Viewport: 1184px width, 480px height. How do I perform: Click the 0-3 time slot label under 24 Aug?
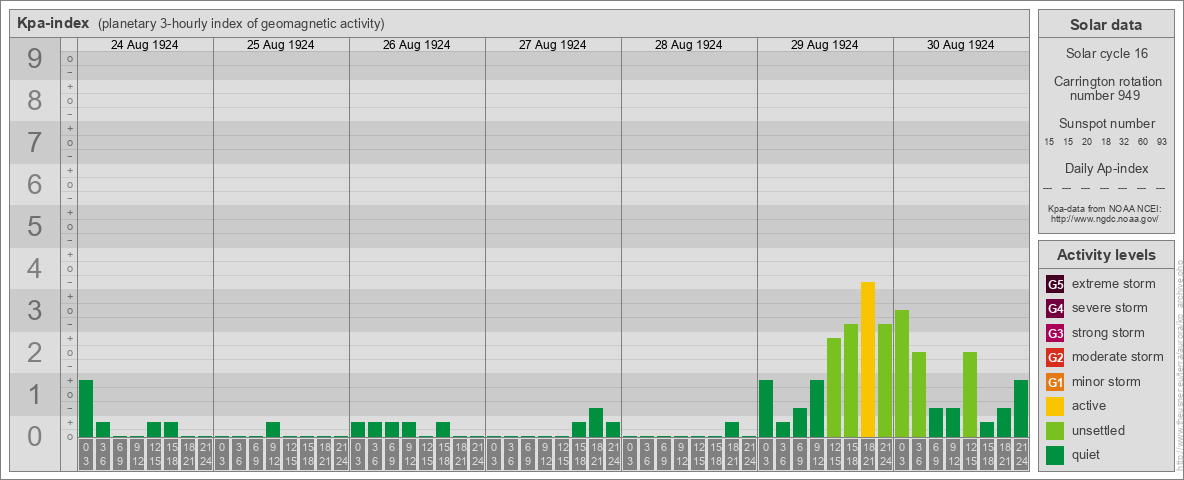click(x=86, y=454)
